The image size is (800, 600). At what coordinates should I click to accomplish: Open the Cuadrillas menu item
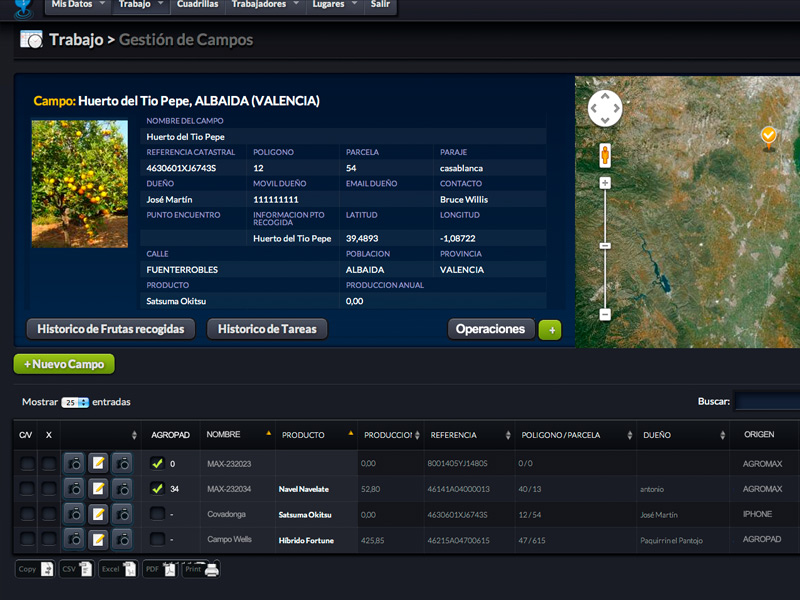(x=196, y=5)
